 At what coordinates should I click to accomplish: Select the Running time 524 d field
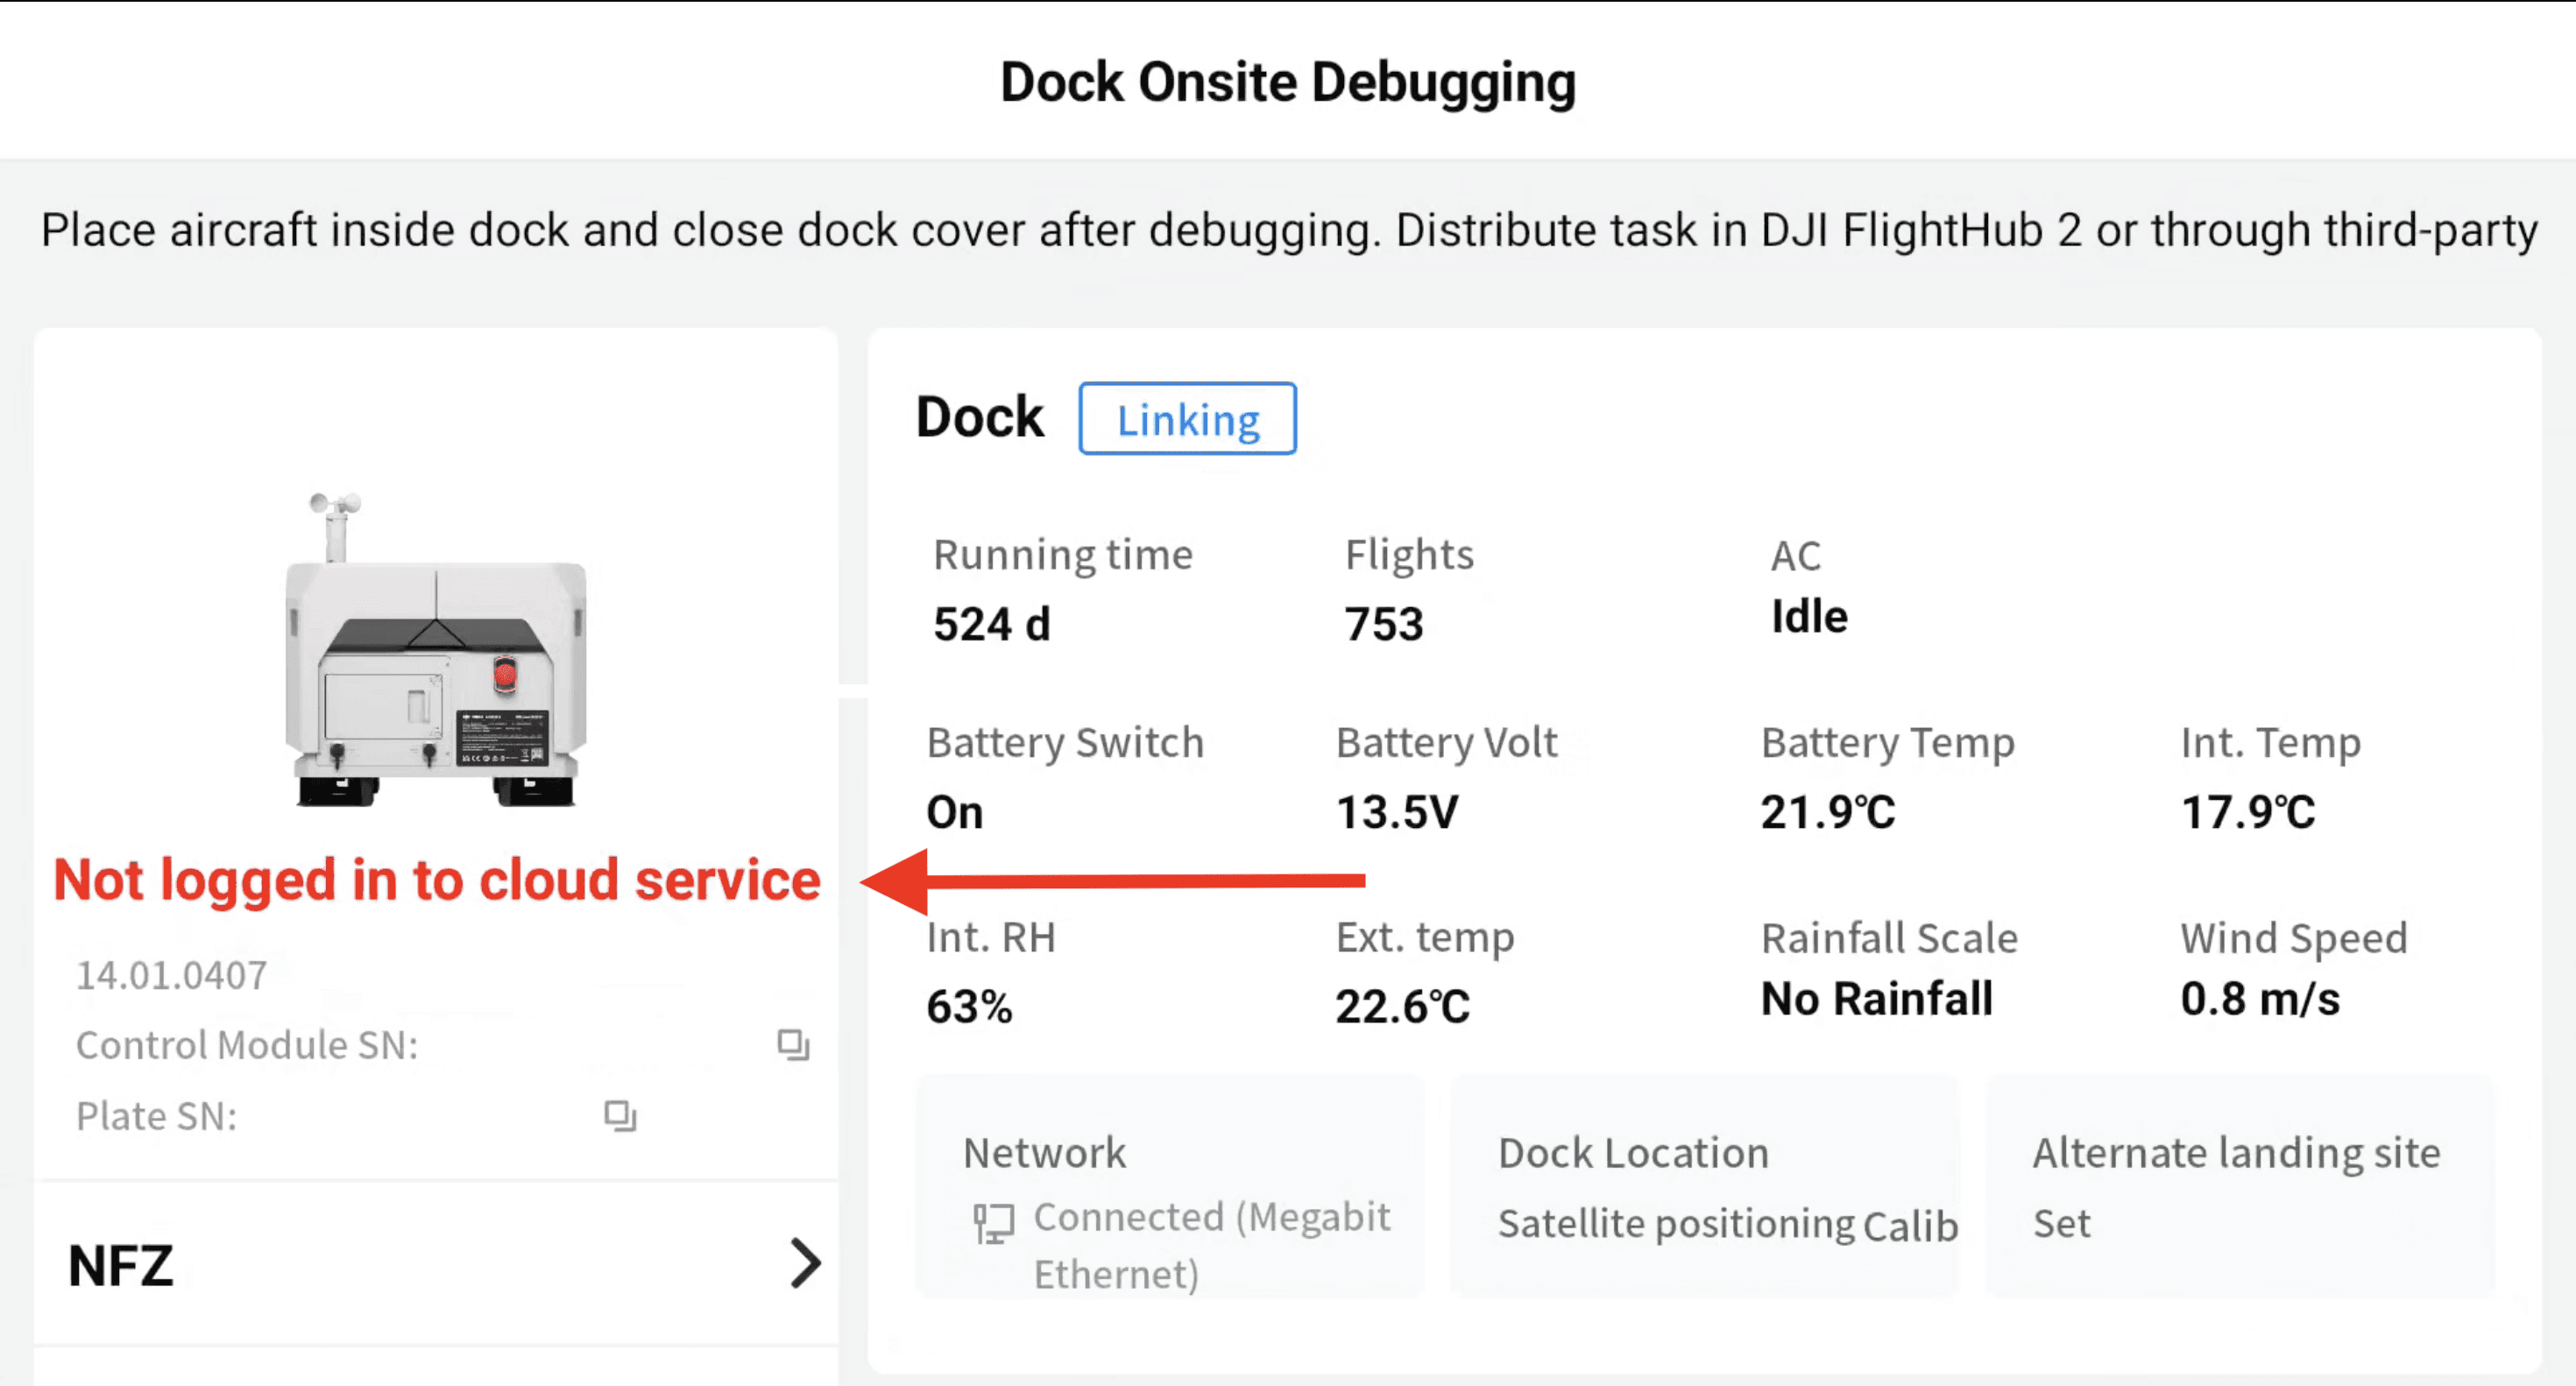pos(991,624)
